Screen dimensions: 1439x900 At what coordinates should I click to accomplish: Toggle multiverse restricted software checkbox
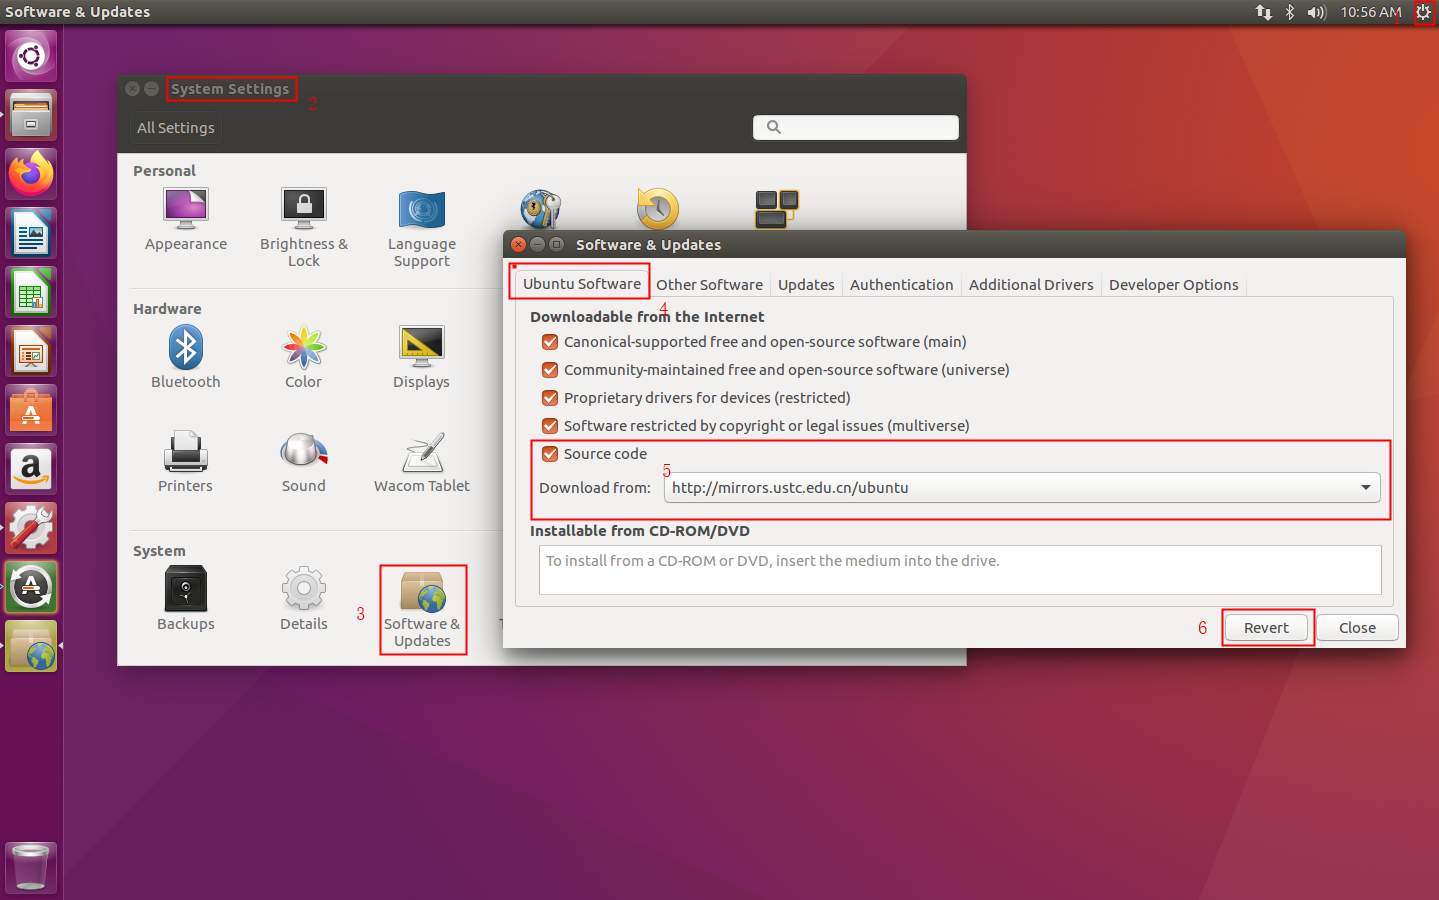pyautogui.click(x=550, y=426)
